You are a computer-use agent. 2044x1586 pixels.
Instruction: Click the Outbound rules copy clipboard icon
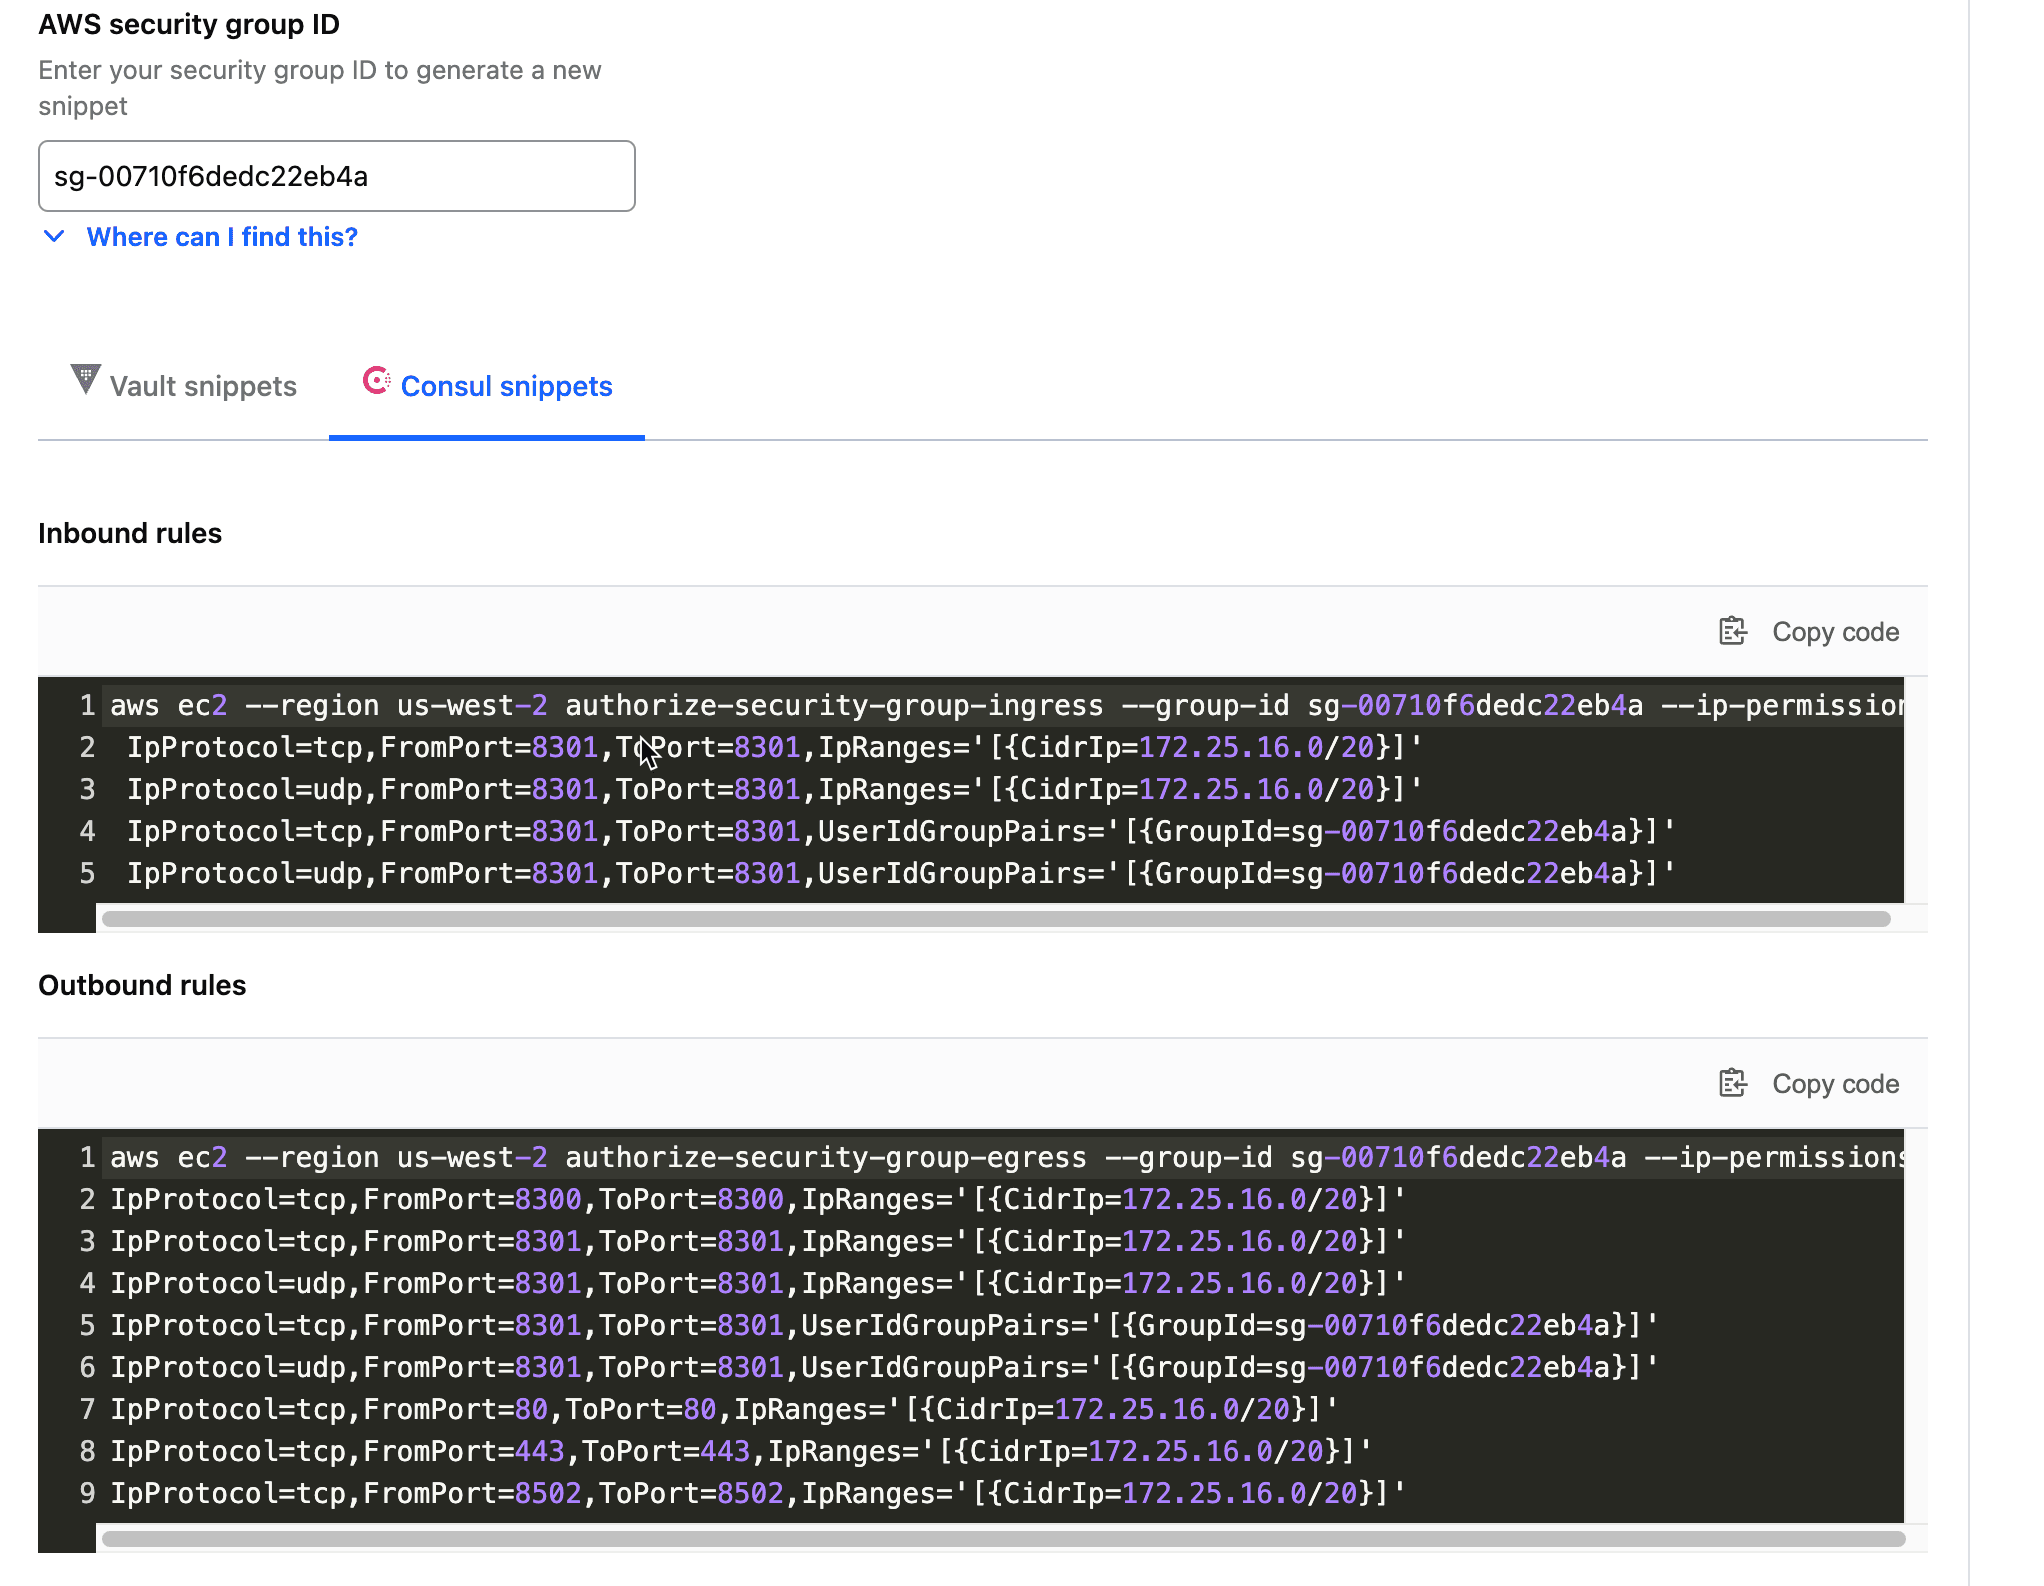pyautogui.click(x=1733, y=1083)
